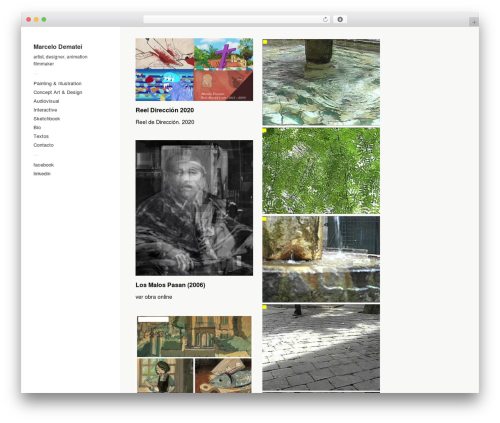Open the Textos link in sidebar
The image size is (500, 423).
41,136
